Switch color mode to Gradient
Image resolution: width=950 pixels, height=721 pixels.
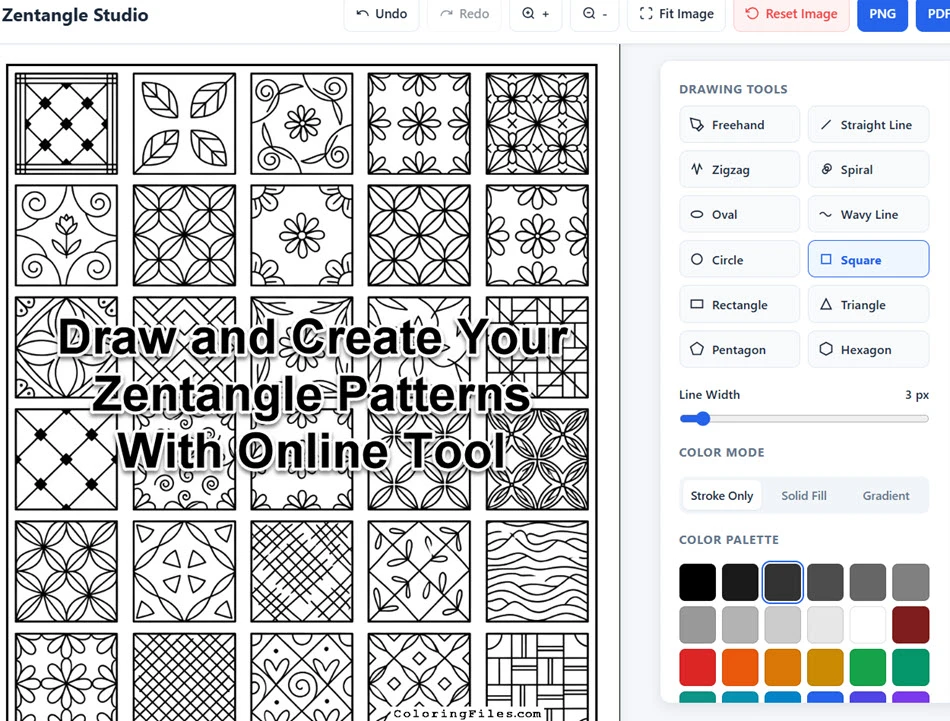pyautogui.click(x=886, y=496)
